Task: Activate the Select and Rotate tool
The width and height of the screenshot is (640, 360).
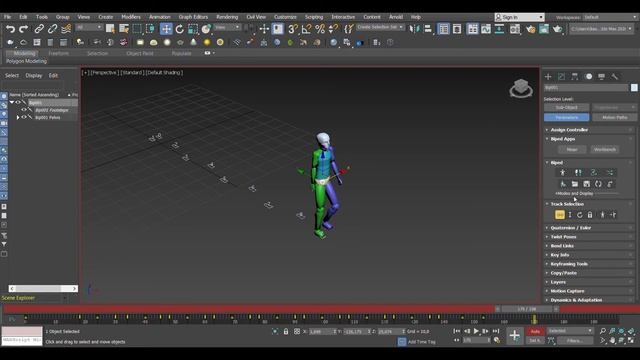Action: pos(180,29)
